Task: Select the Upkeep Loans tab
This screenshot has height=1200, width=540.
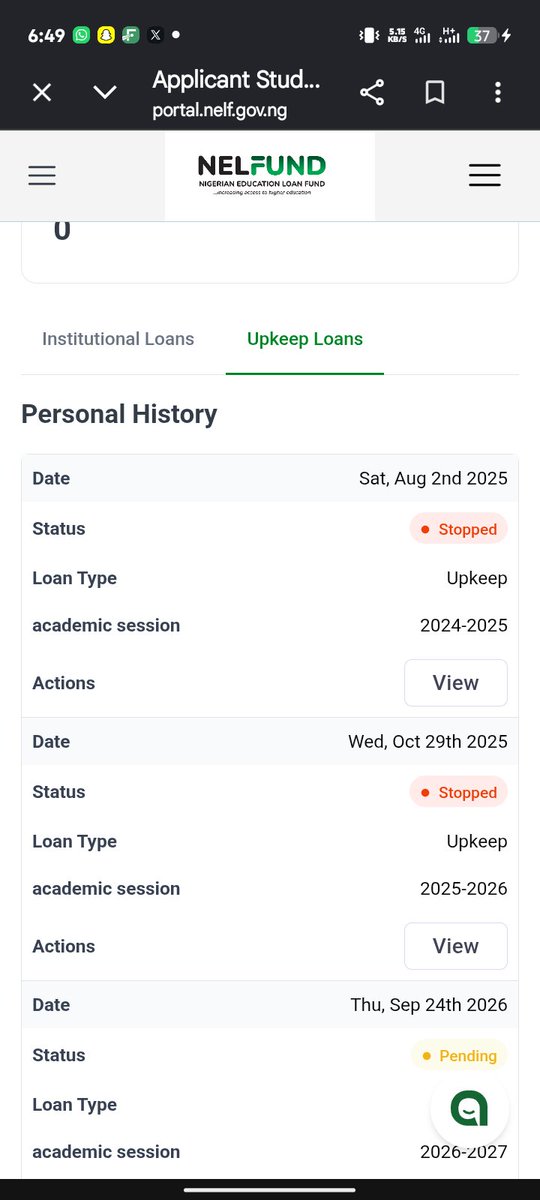Action: pos(305,339)
